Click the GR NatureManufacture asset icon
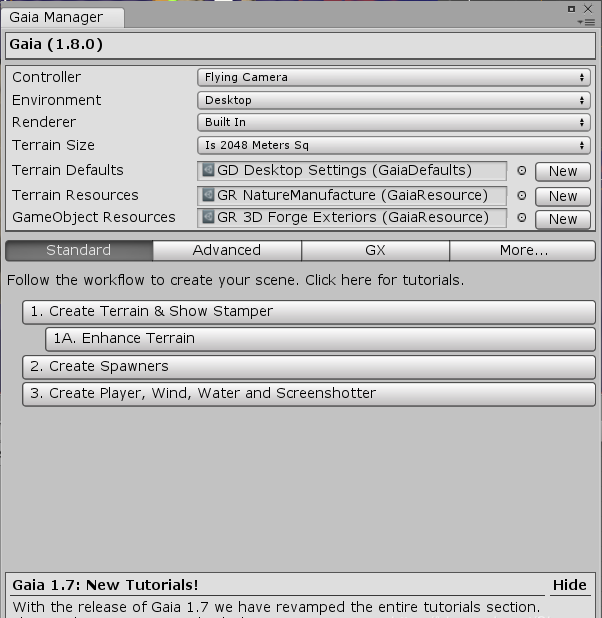The image size is (602, 618). coord(208,195)
